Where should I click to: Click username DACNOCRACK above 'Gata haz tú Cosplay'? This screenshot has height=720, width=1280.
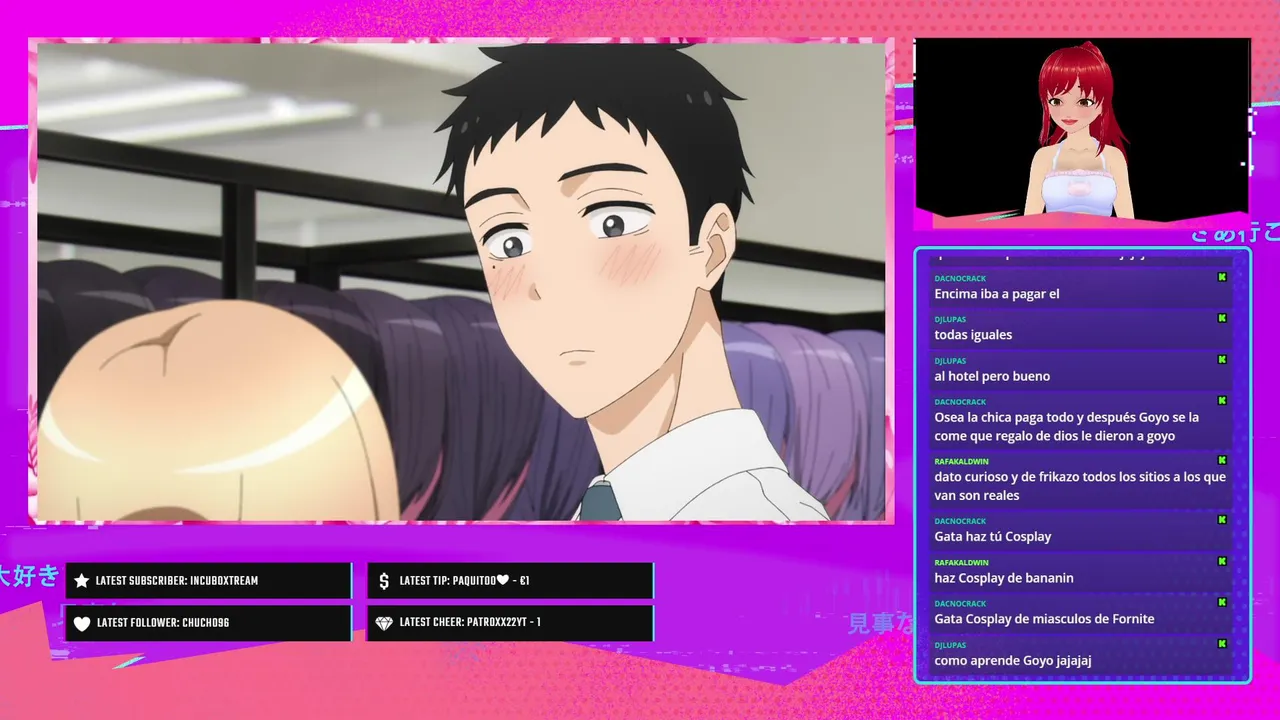click(x=960, y=521)
